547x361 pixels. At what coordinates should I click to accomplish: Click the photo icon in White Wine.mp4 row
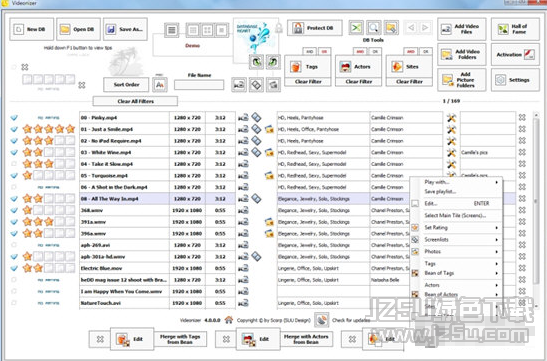point(269,152)
